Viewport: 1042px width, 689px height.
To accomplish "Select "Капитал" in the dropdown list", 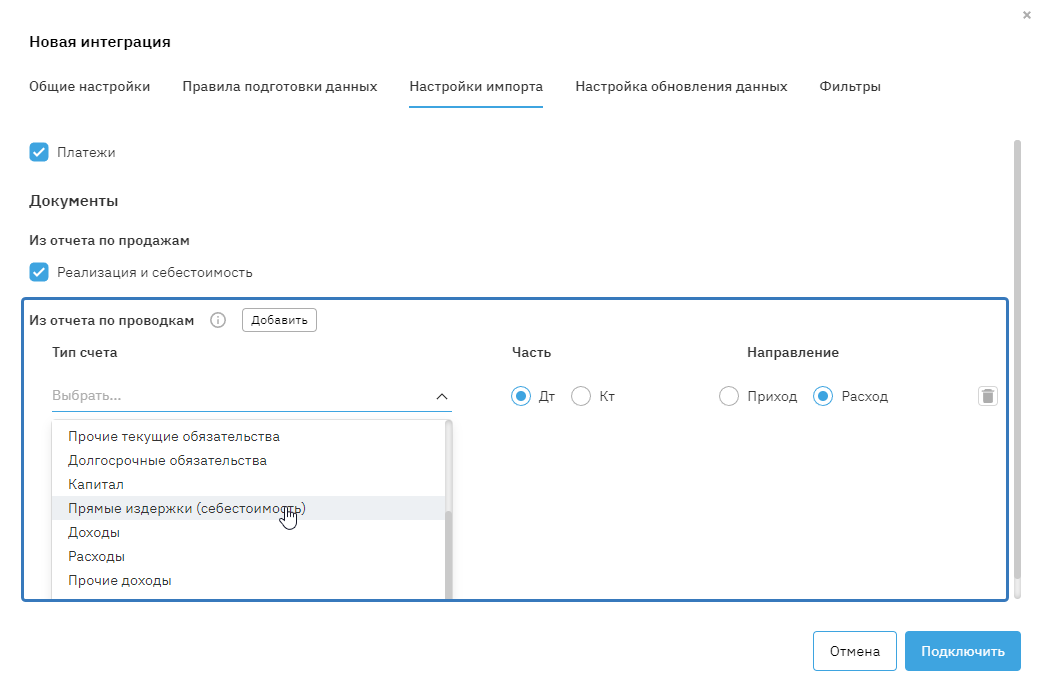I will (96, 484).
